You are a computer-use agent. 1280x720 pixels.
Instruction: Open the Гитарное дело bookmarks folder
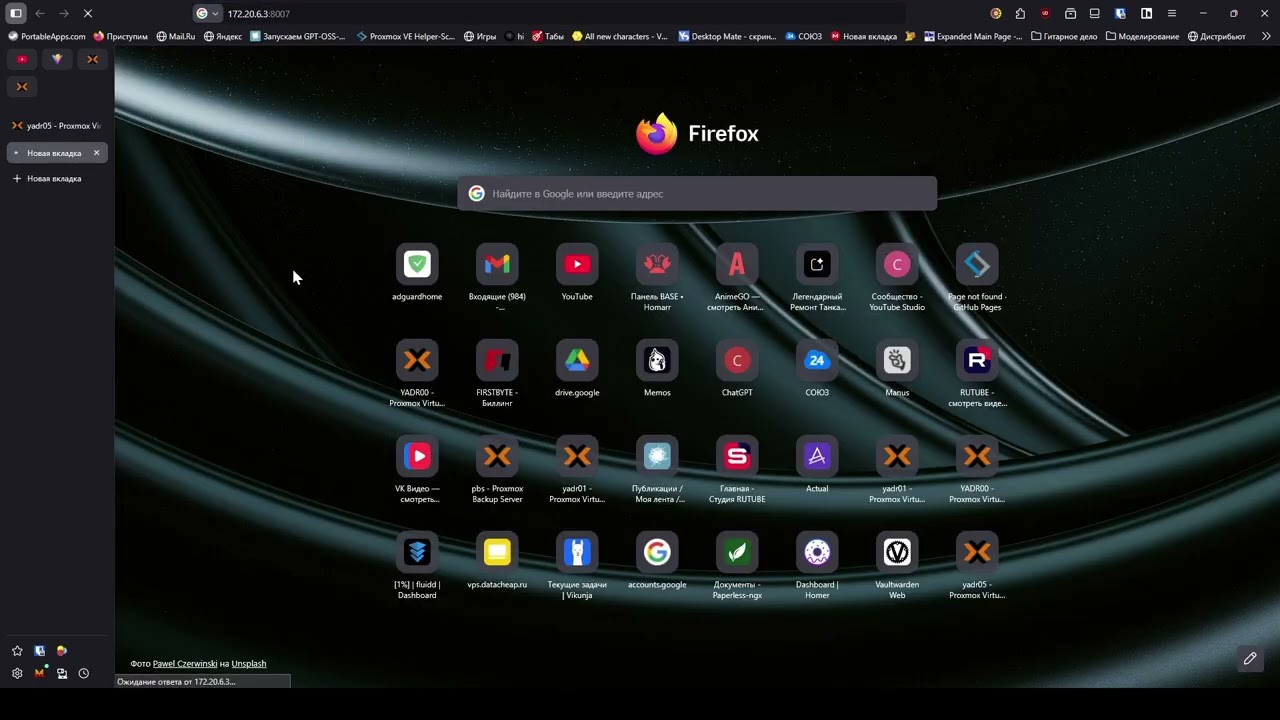pos(1064,36)
